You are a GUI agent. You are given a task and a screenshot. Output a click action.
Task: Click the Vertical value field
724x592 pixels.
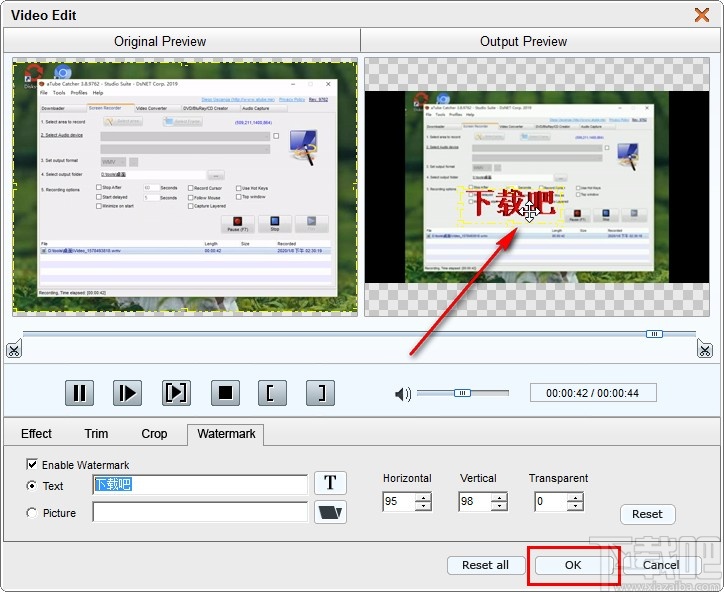(475, 501)
